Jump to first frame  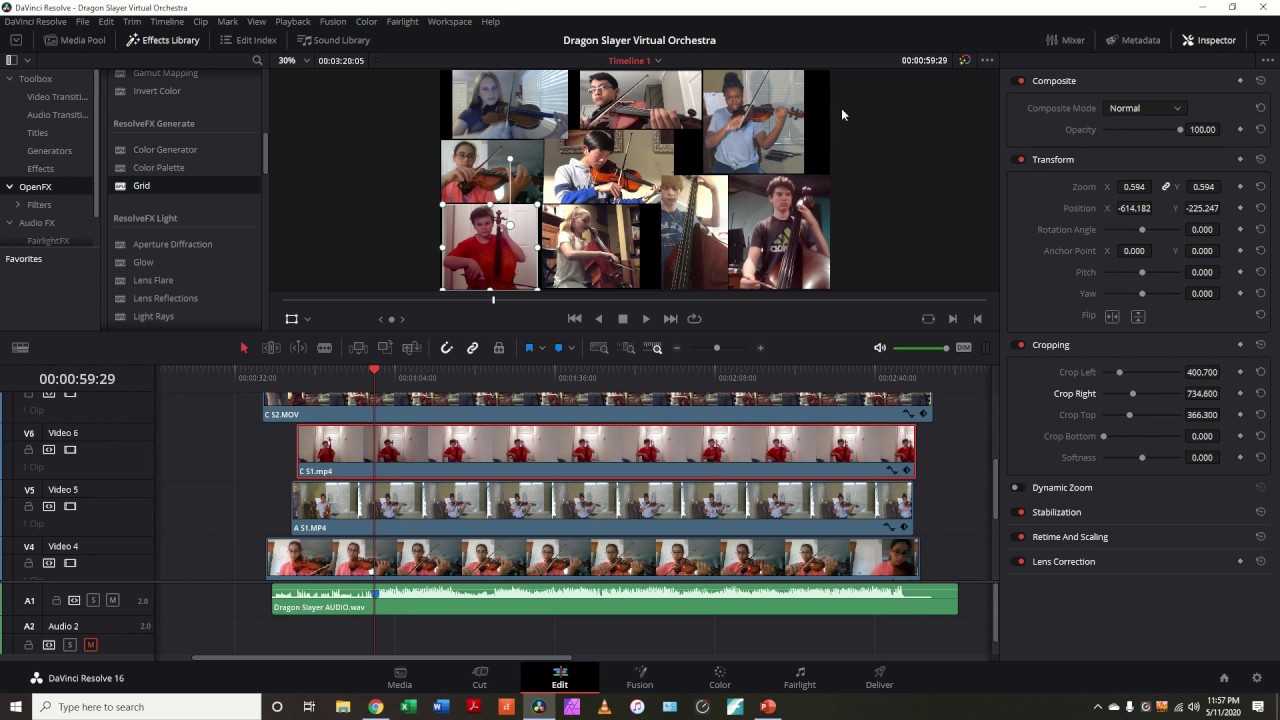pyautogui.click(x=575, y=319)
